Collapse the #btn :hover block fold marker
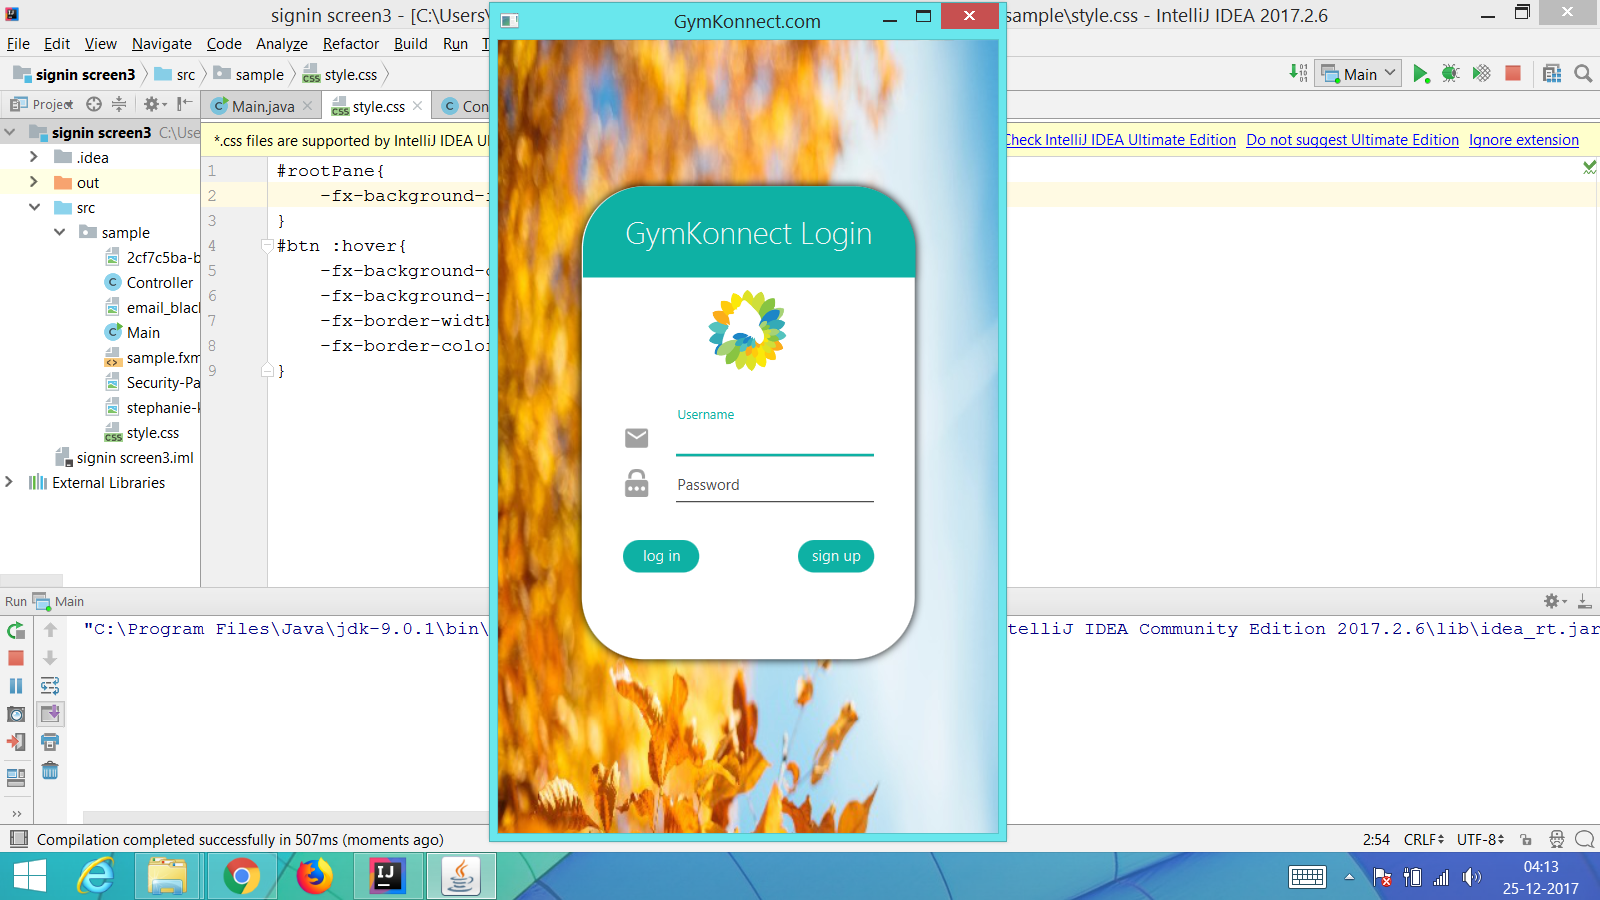This screenshot has width=1600, height=900. [267, 246]
